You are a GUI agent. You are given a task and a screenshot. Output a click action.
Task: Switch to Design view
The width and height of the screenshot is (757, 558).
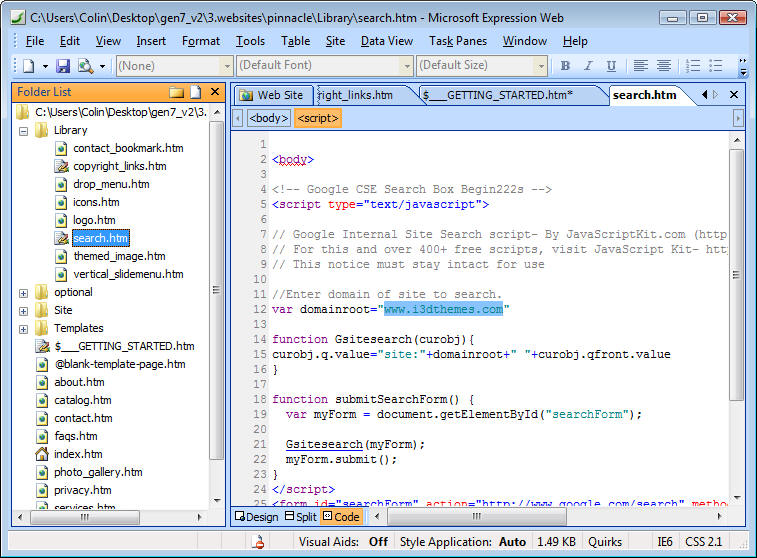(x=256, y=517)
